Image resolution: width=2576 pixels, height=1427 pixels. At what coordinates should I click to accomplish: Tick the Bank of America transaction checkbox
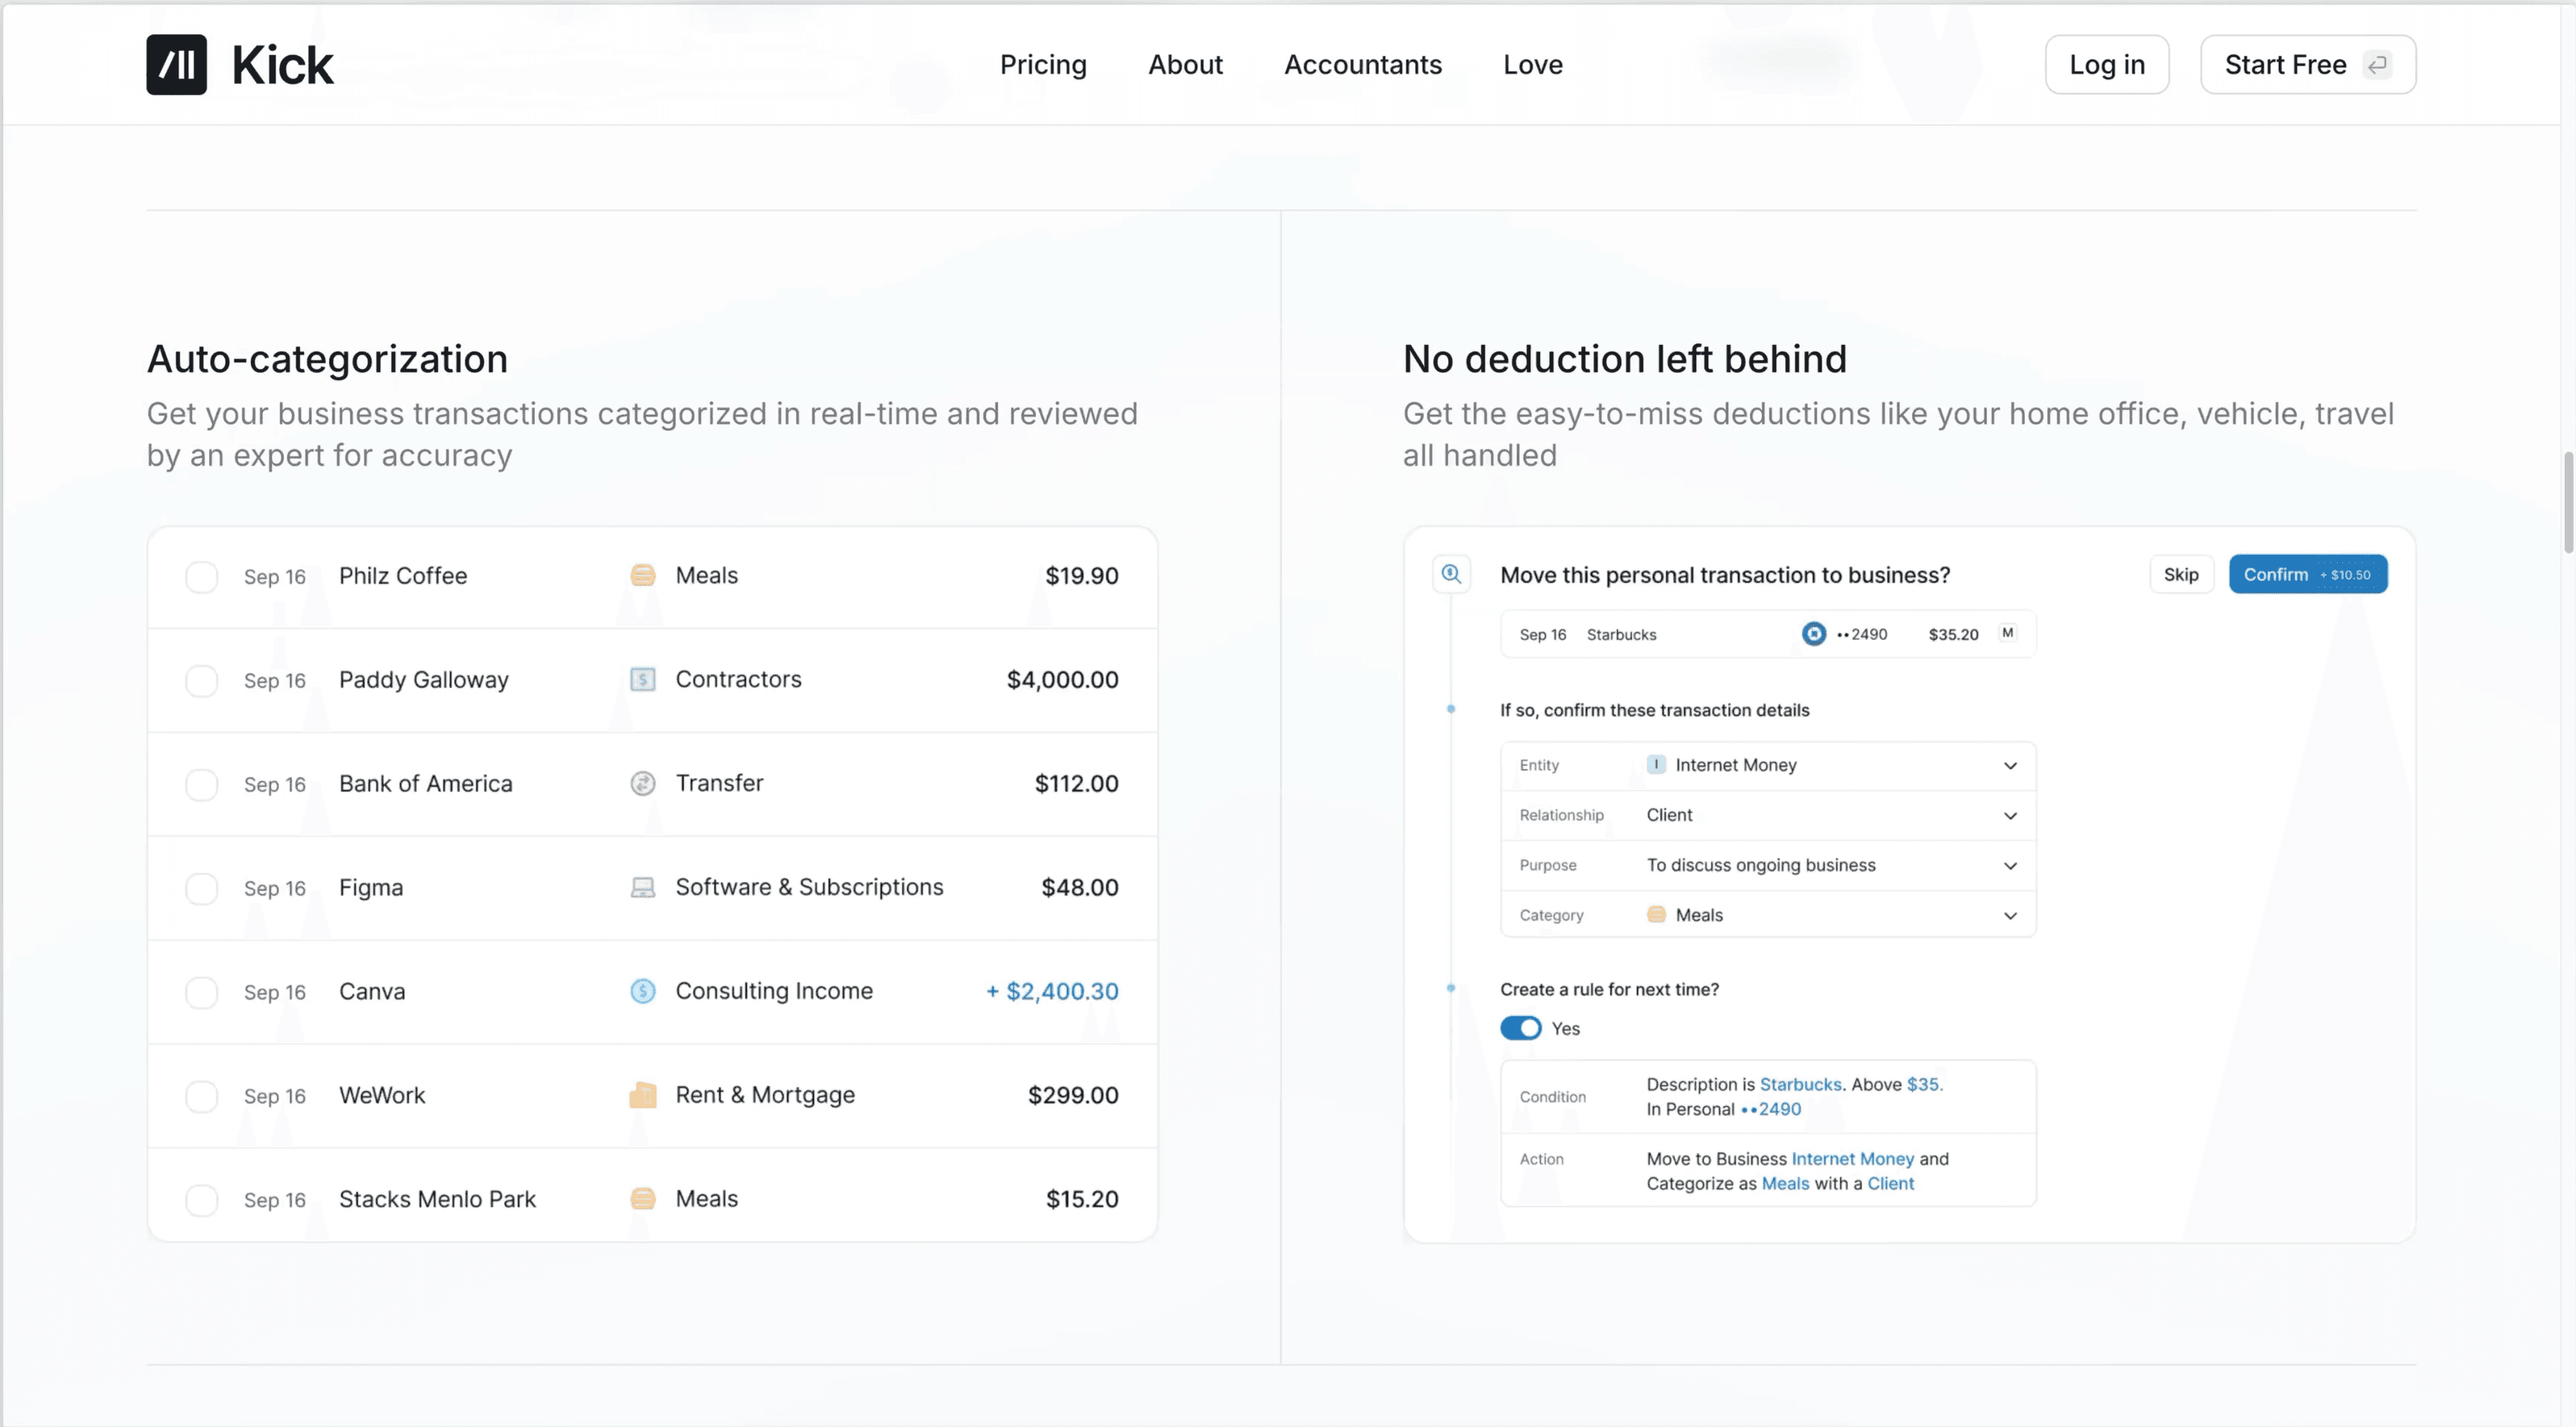[202, 785]
